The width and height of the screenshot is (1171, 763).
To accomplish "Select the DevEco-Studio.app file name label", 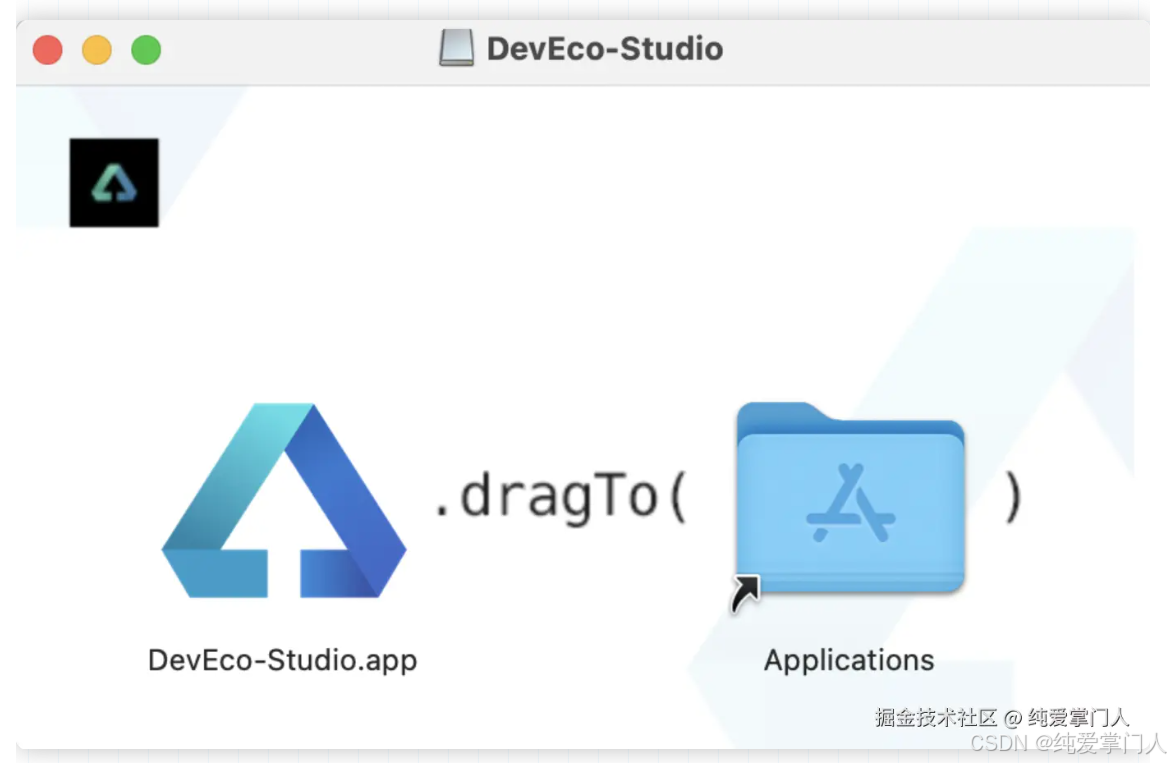I will [x=282, y=661].
